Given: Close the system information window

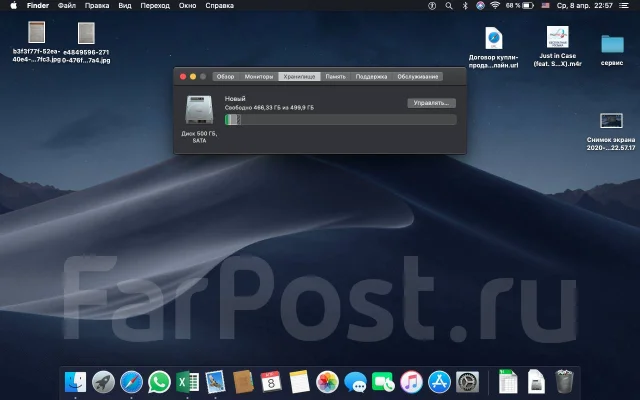Looking at the screenshot, I should 183,76.
